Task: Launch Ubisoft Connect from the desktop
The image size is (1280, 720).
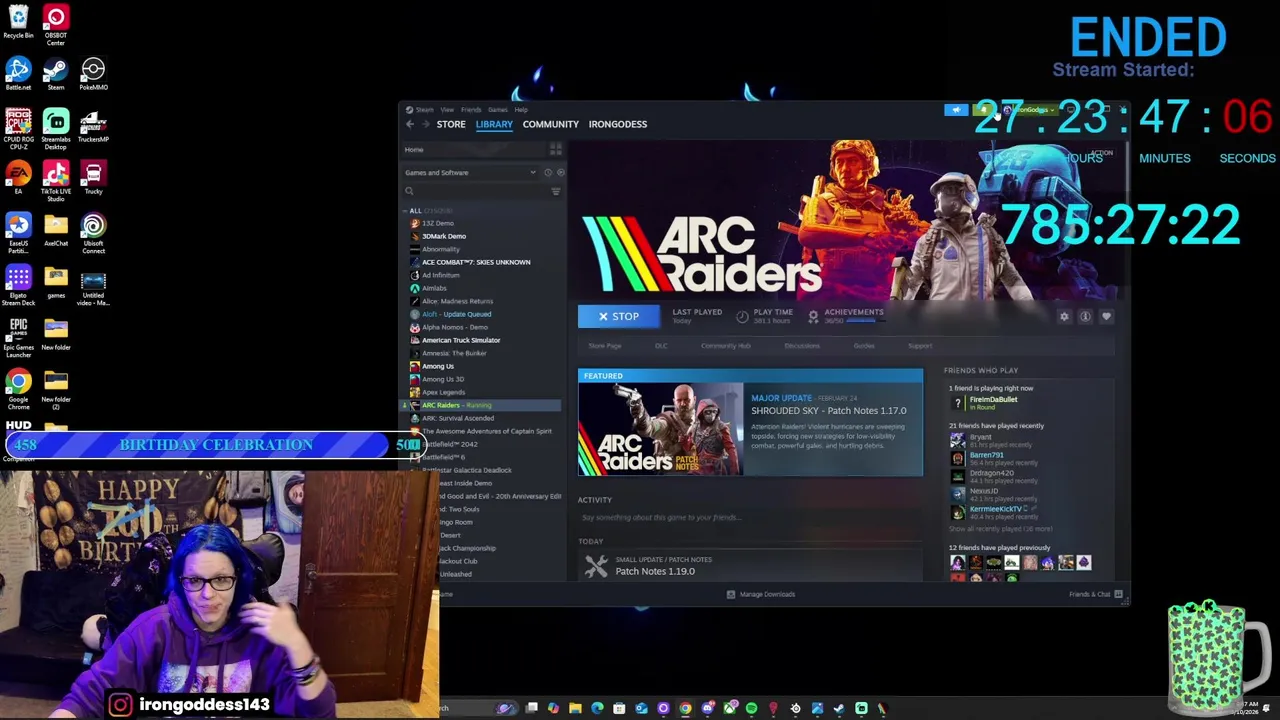Action: tap(93, 233)
